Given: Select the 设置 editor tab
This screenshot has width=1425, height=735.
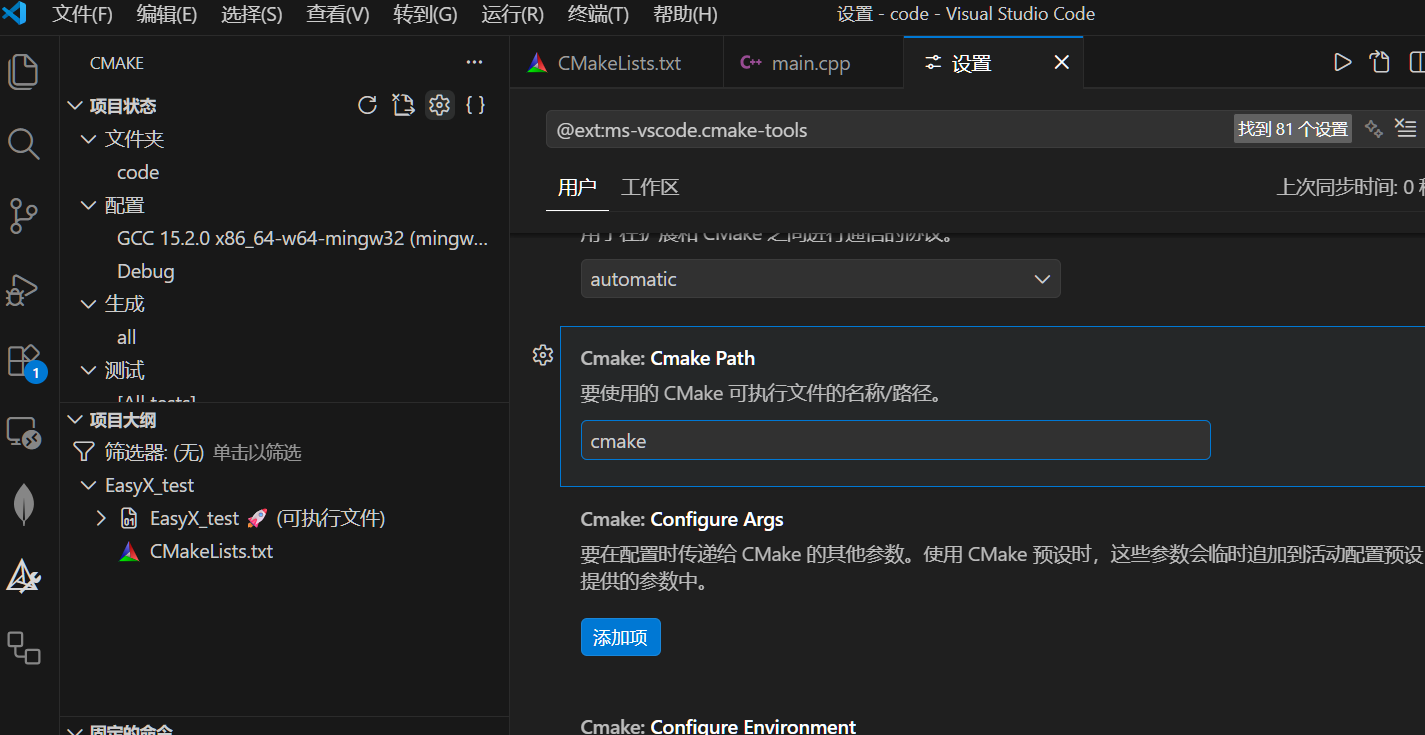Looking at the screenshot, I should click(993, 63).
